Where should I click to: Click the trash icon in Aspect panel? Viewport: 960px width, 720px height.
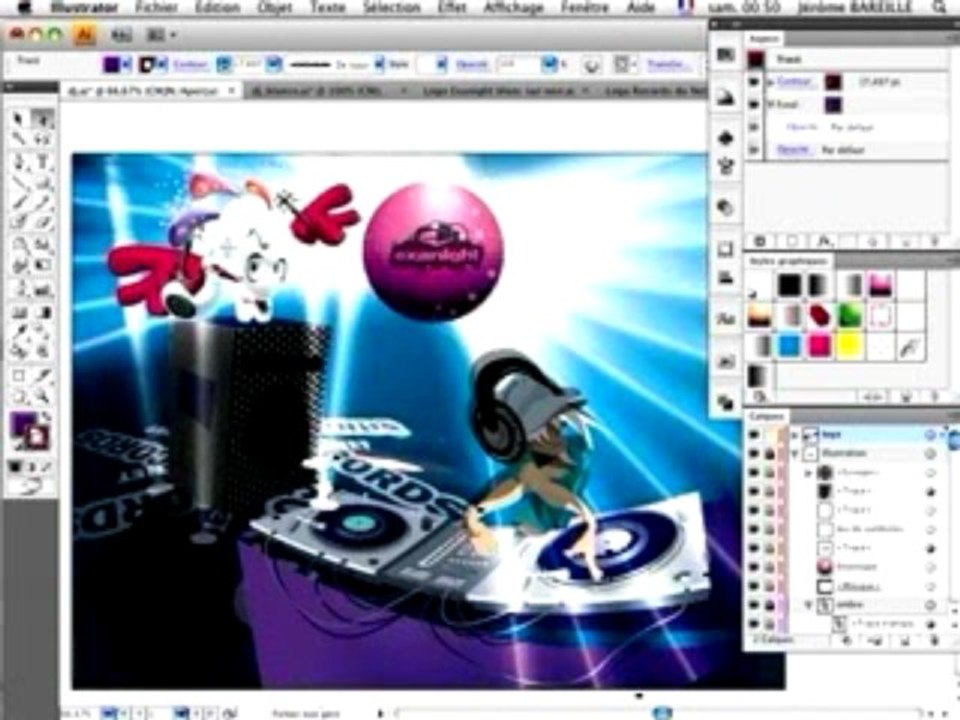935,241
